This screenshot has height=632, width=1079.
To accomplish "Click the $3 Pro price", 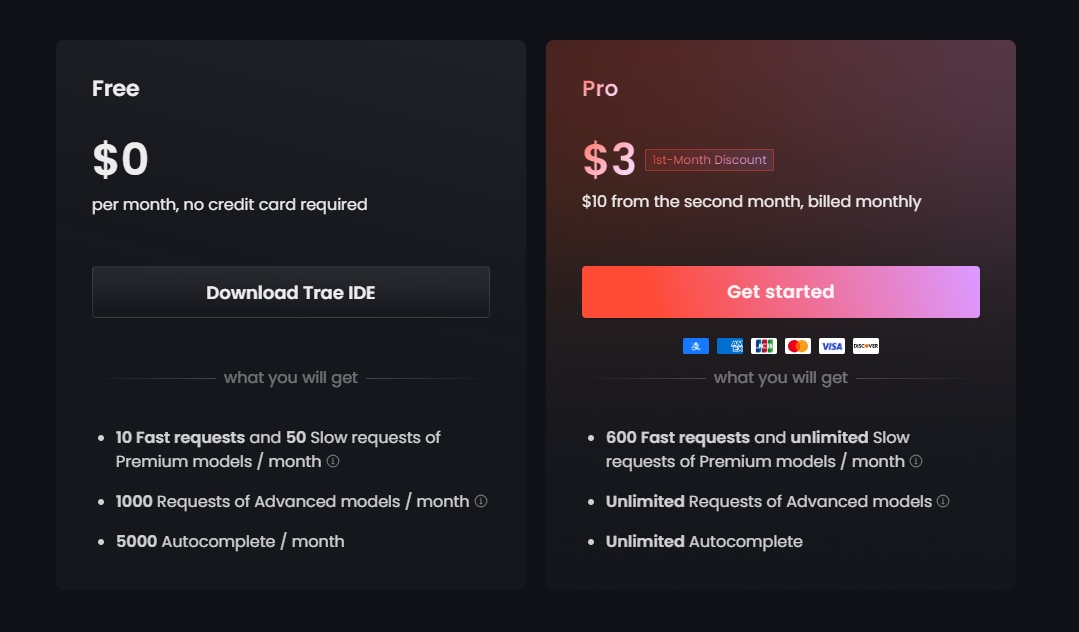I will click(x=609, y=159).
